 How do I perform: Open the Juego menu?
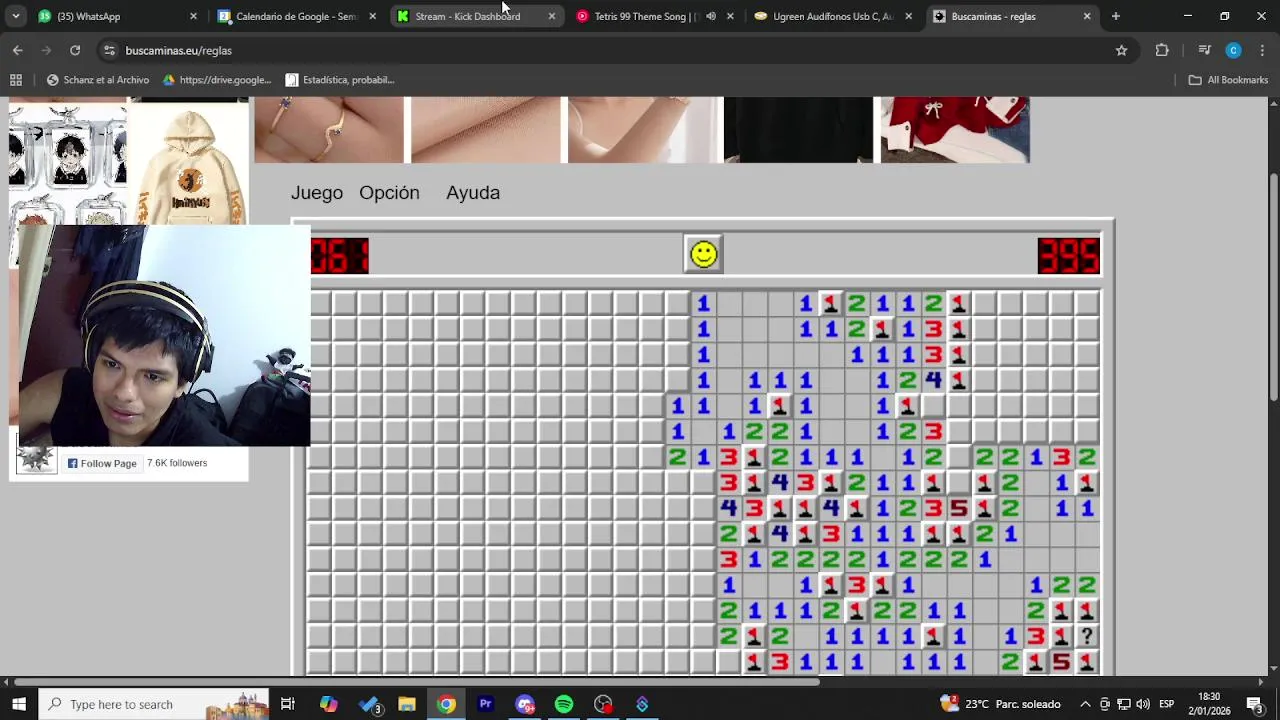317,193
